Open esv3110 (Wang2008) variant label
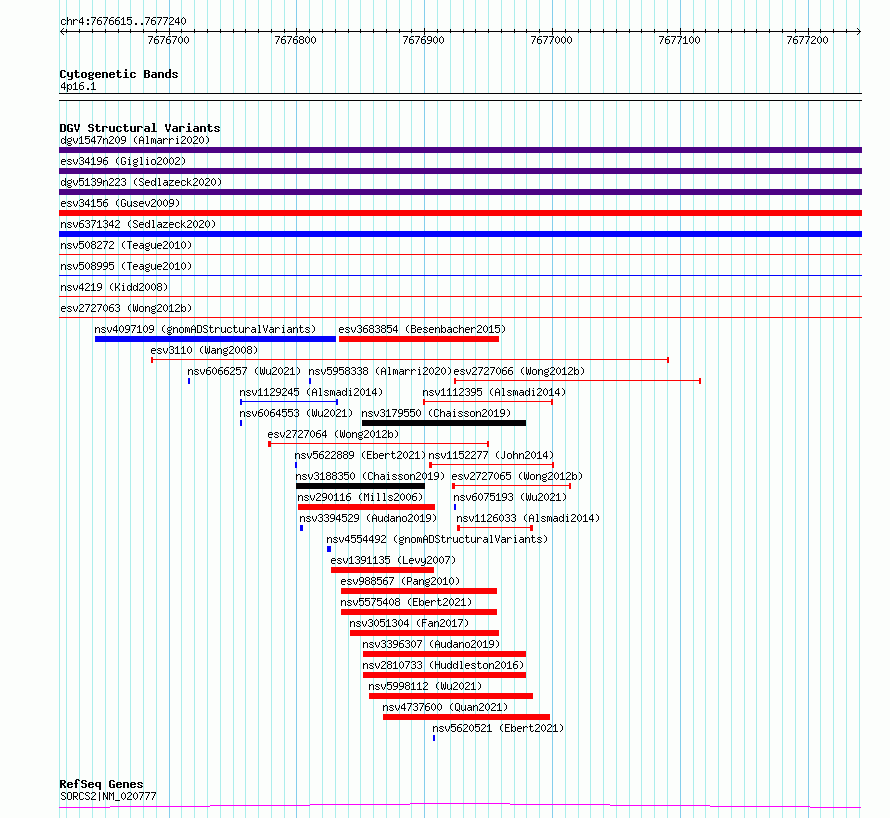 (204, 350)
